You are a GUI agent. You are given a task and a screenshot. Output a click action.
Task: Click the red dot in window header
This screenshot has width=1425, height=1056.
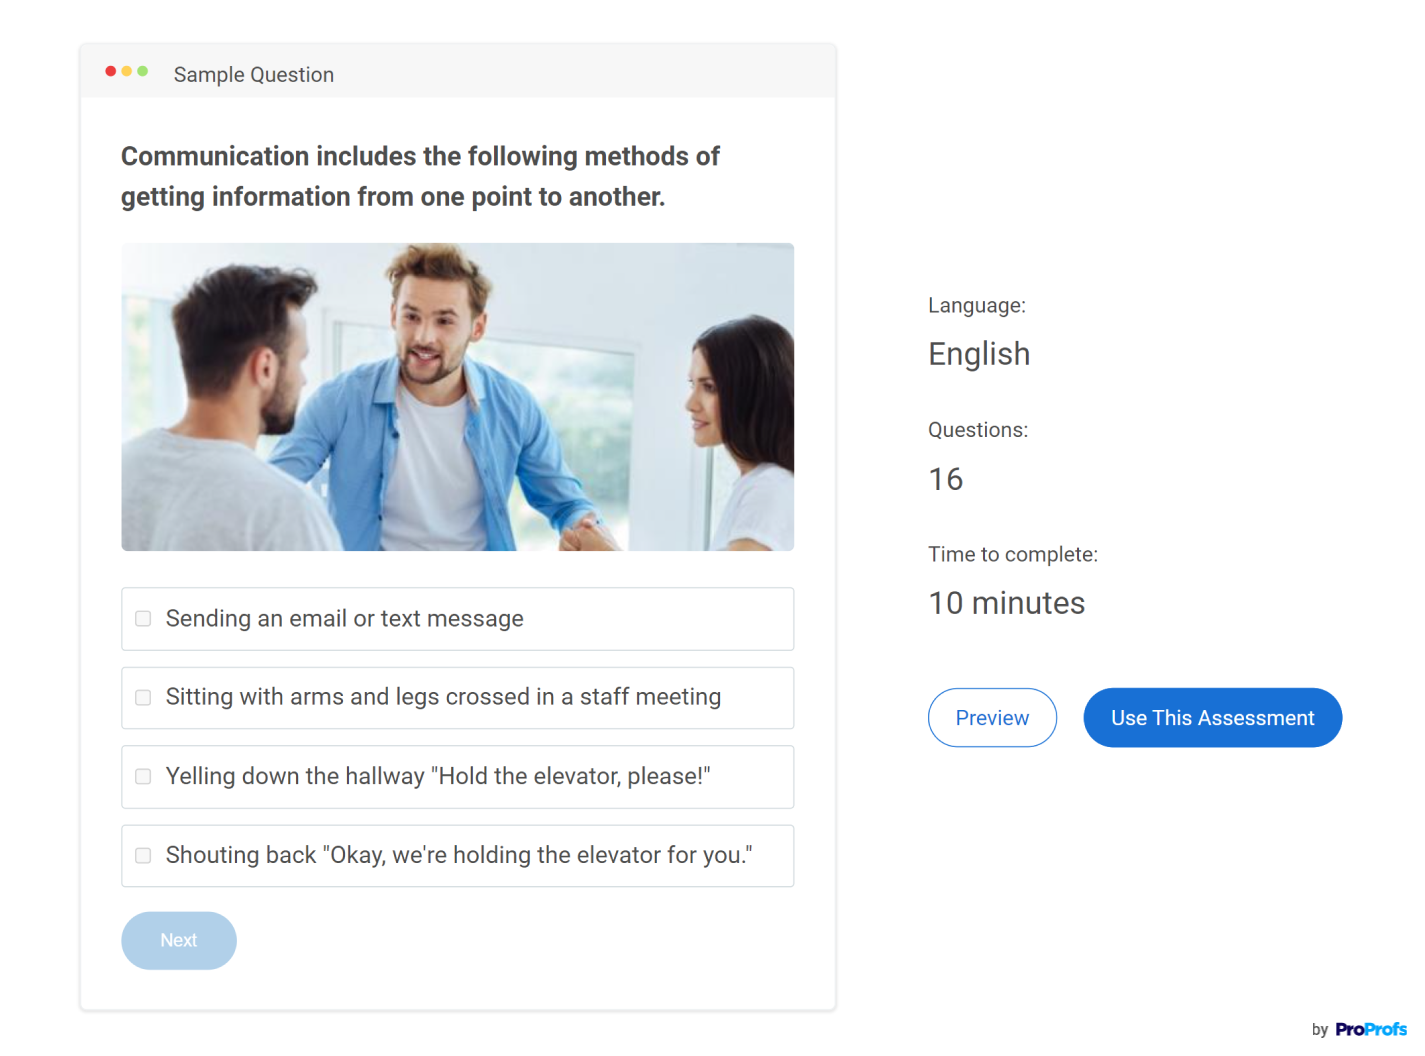[110, 71]
